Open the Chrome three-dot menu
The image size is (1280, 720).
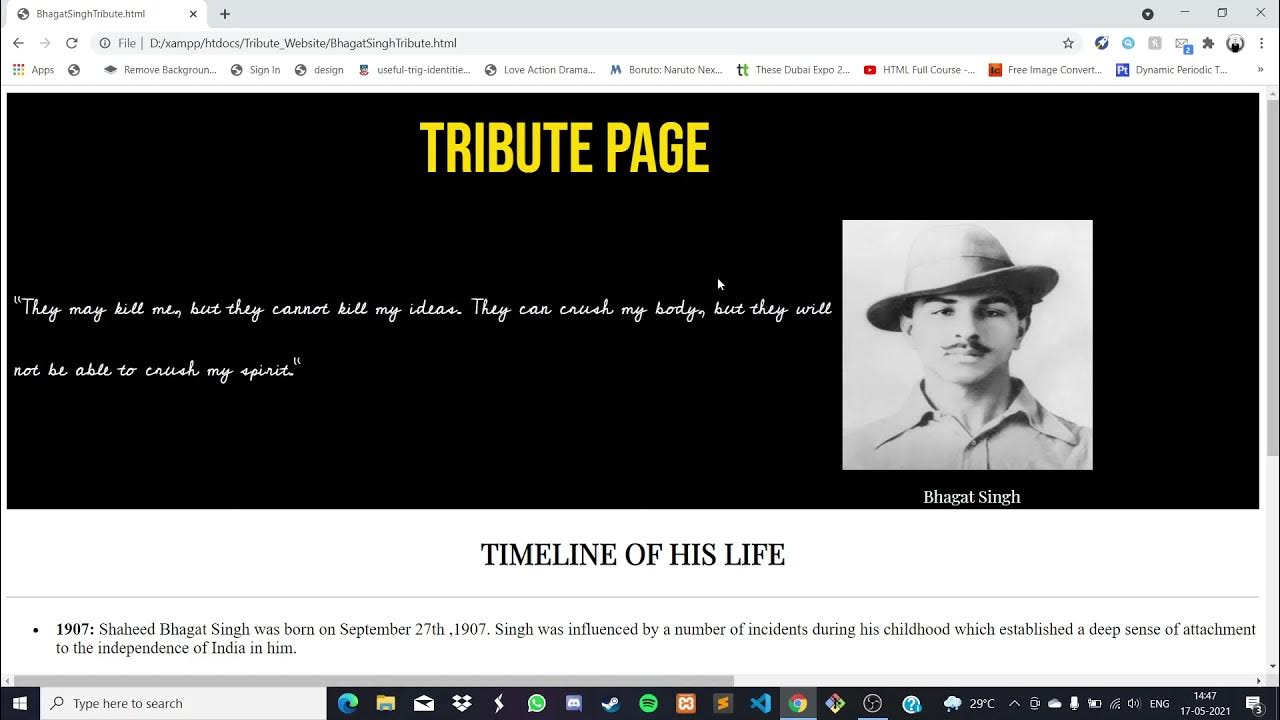1262,43
